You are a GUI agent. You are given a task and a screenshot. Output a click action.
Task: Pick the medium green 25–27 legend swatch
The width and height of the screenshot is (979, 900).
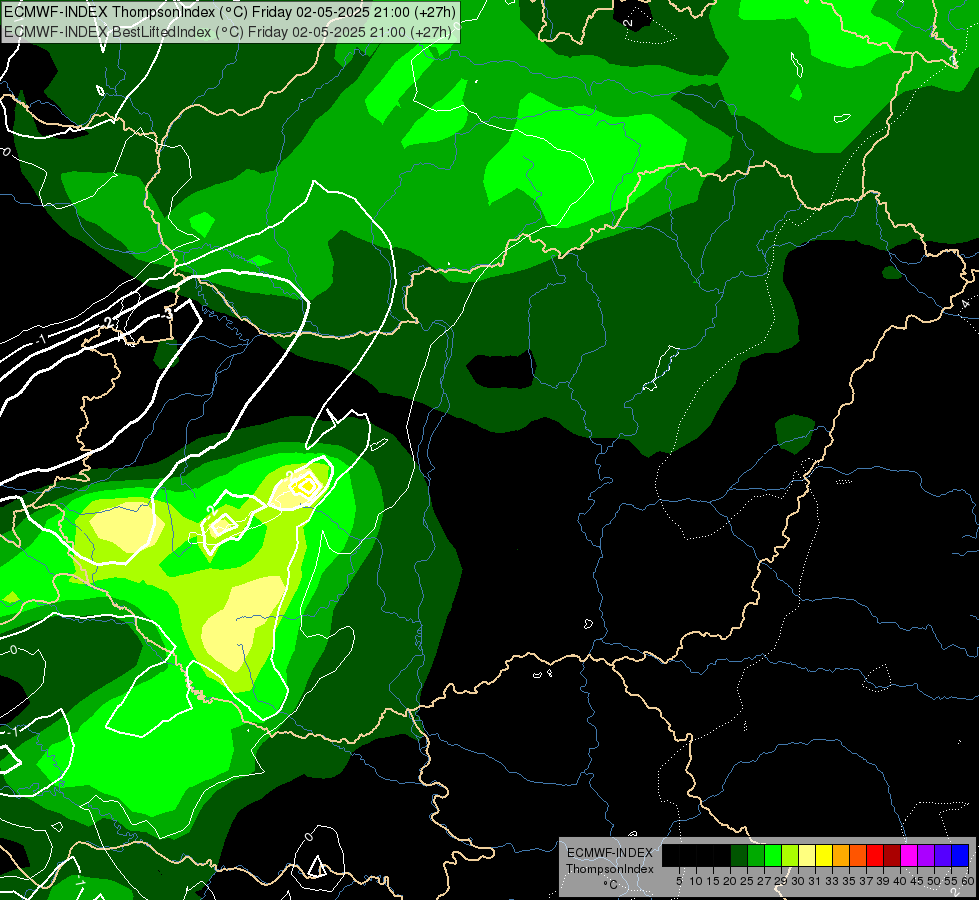tap(755, 855)
